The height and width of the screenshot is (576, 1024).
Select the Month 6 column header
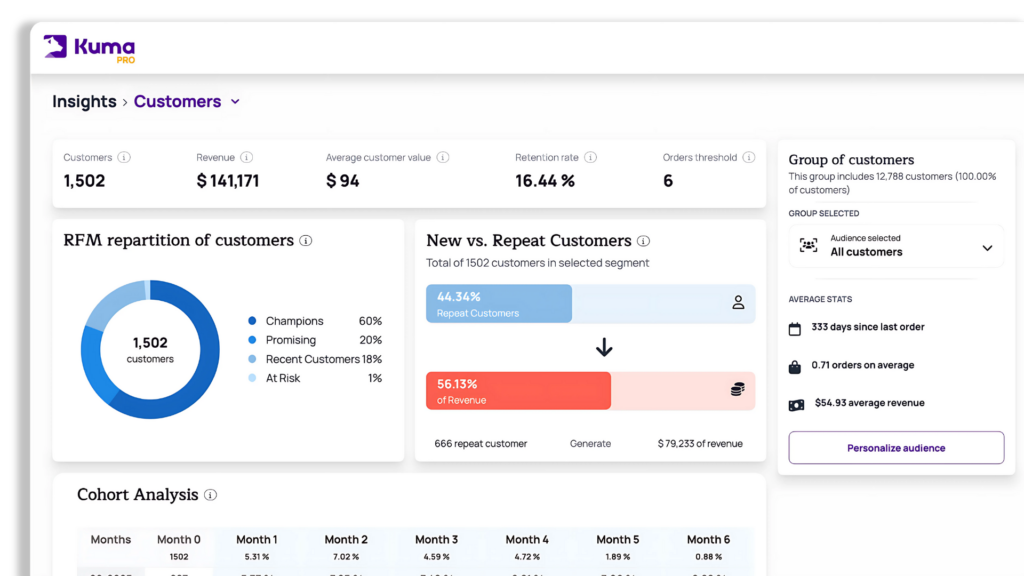(x=709, y=539)
